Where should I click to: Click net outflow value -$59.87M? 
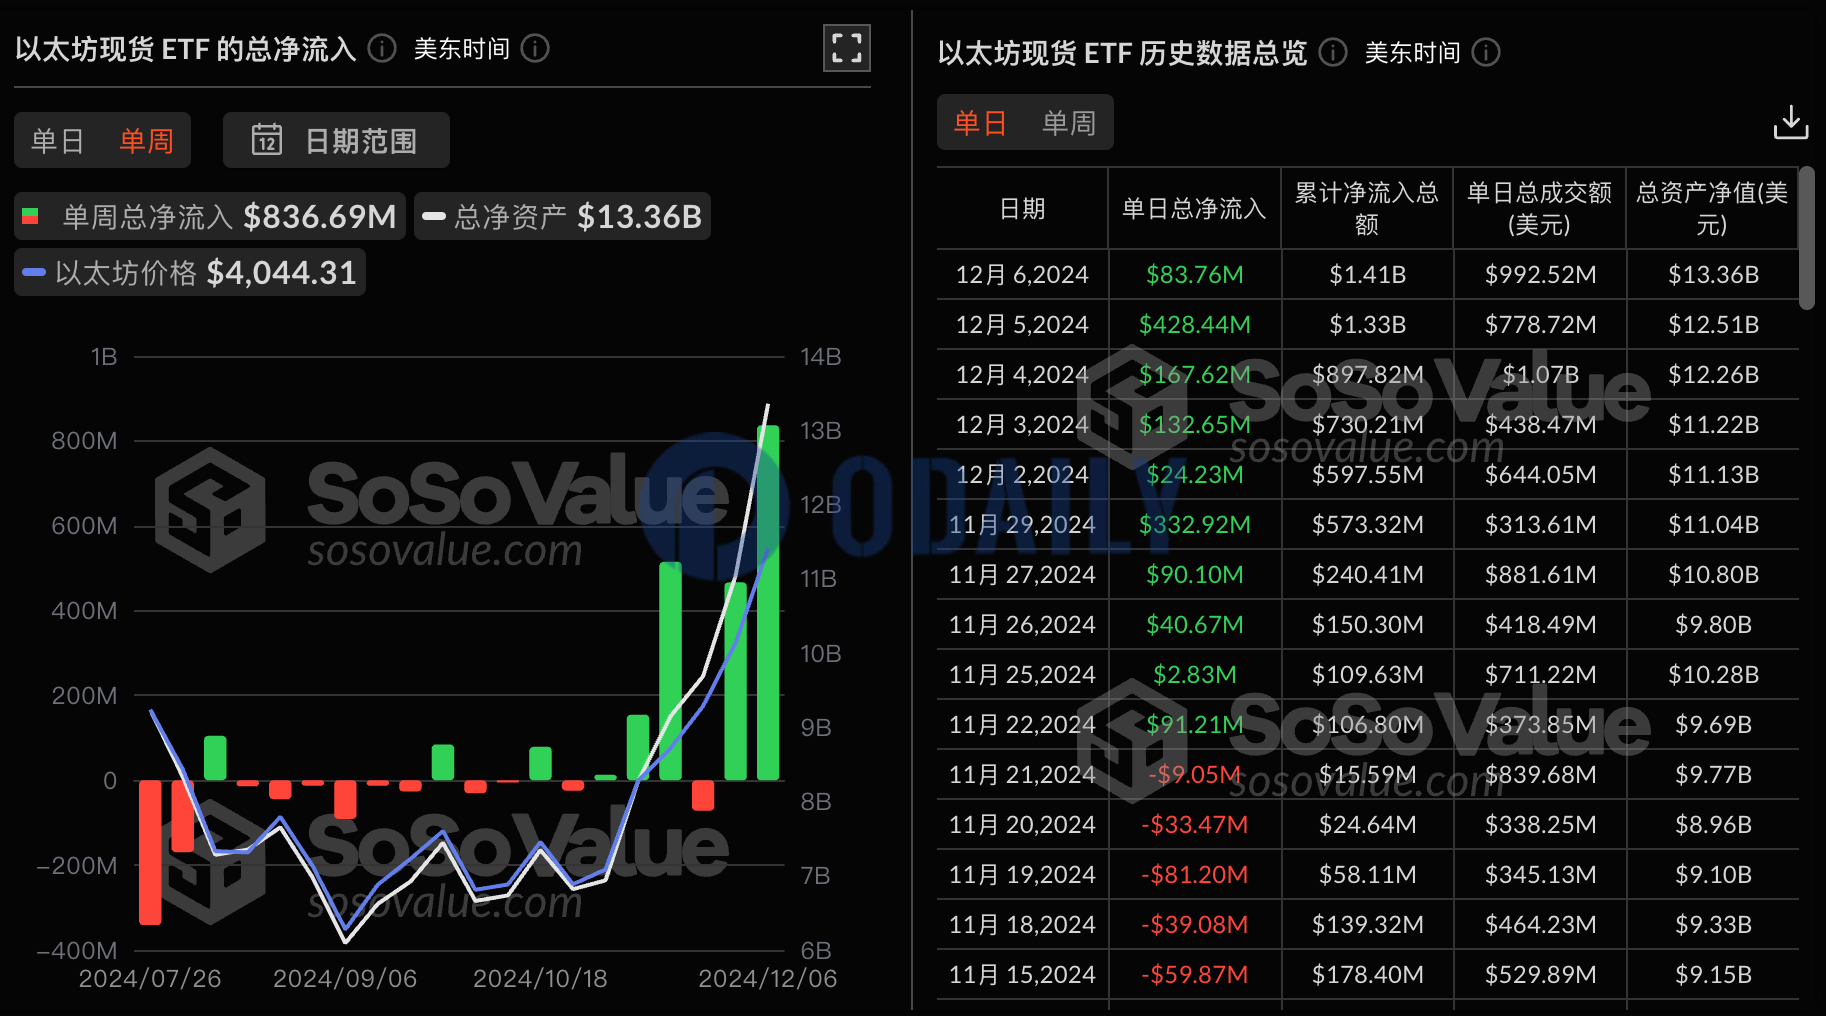pos(1194,974)
